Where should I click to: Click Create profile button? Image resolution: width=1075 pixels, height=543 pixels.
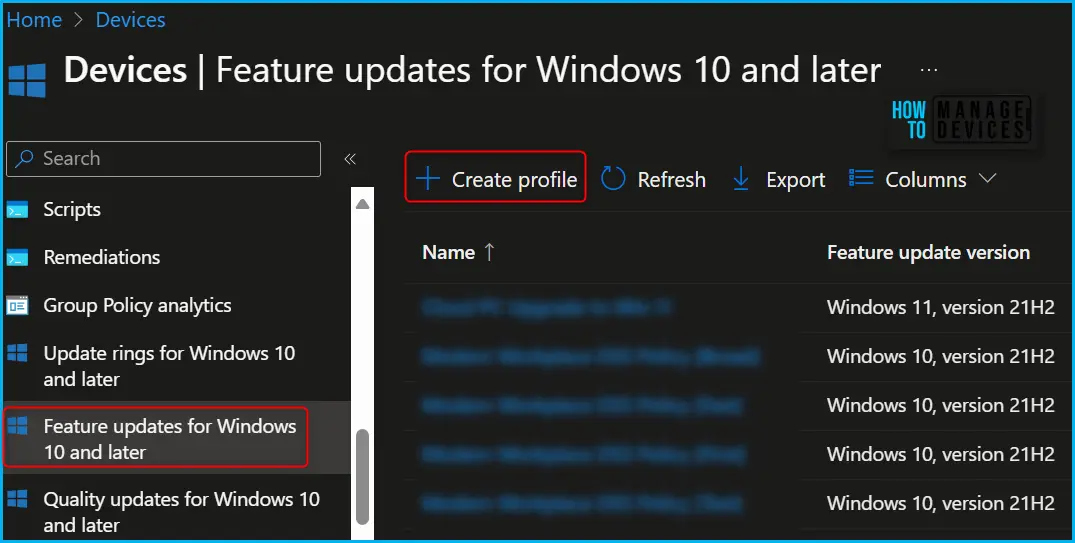[496, 179]
